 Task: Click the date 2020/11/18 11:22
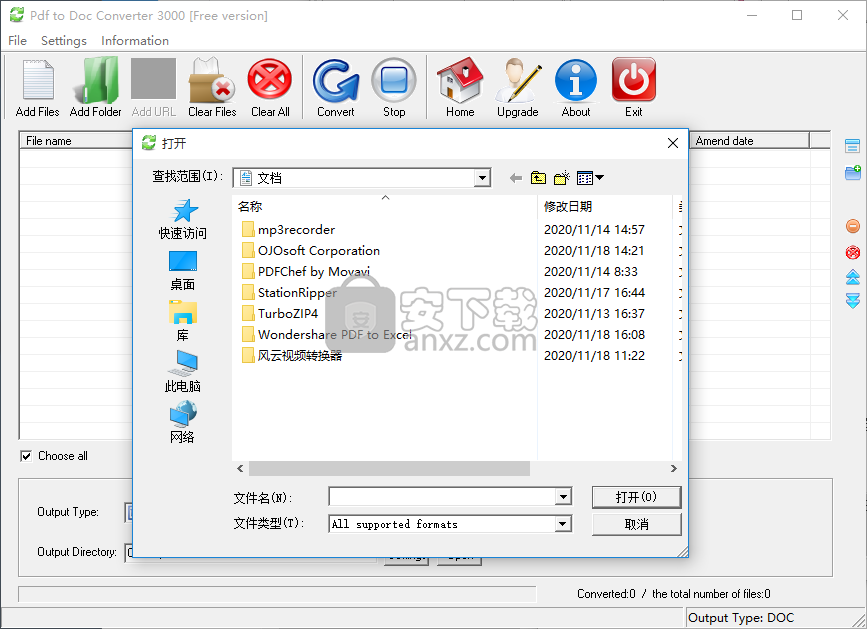pyautogui.click(x=594, y=355)
